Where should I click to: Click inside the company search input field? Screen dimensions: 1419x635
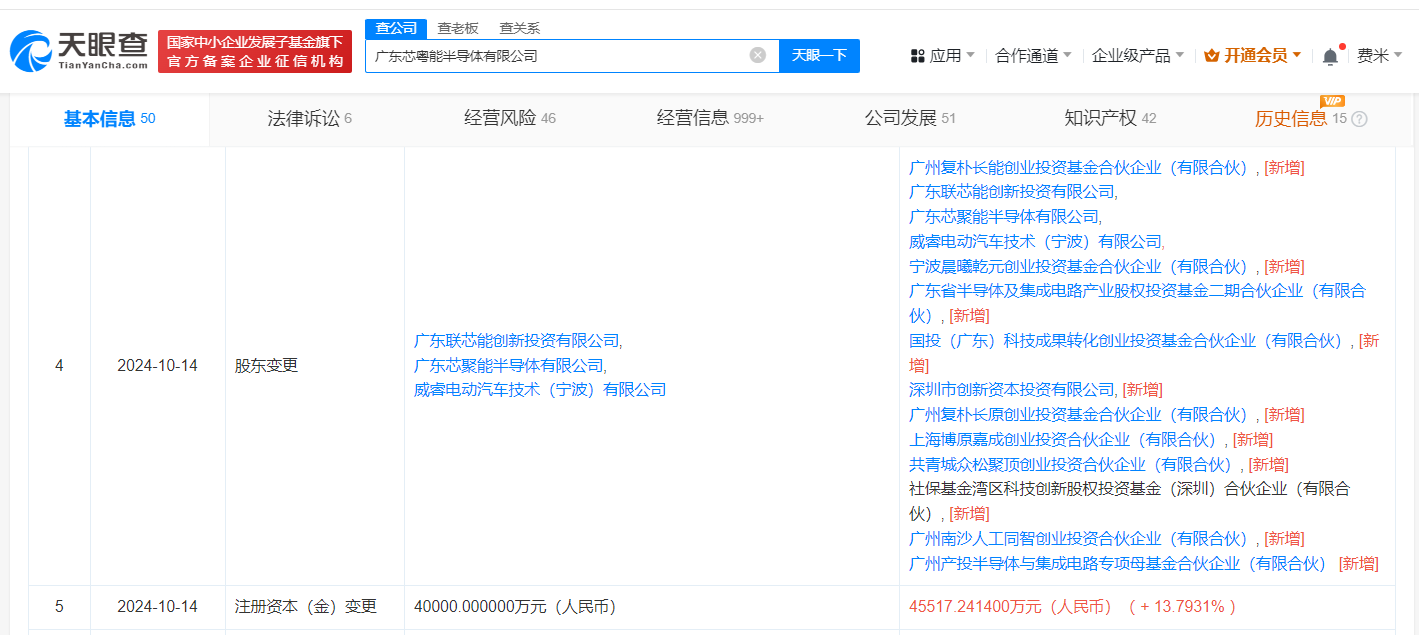pos(560,56)
